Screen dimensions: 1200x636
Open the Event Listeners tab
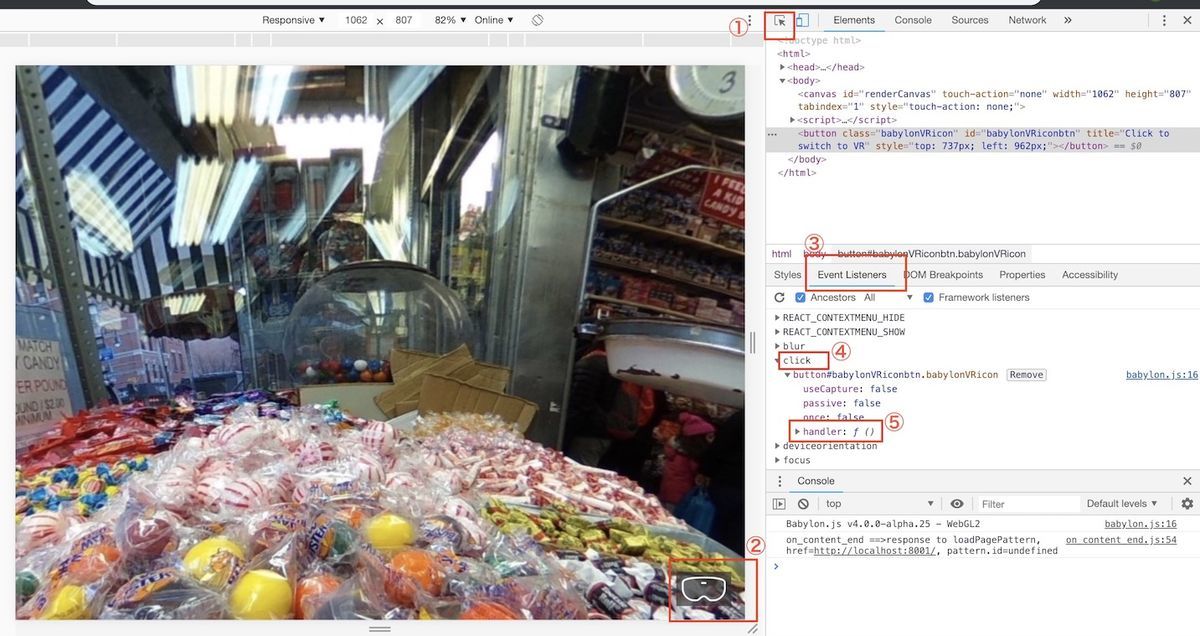pos(852,275)
